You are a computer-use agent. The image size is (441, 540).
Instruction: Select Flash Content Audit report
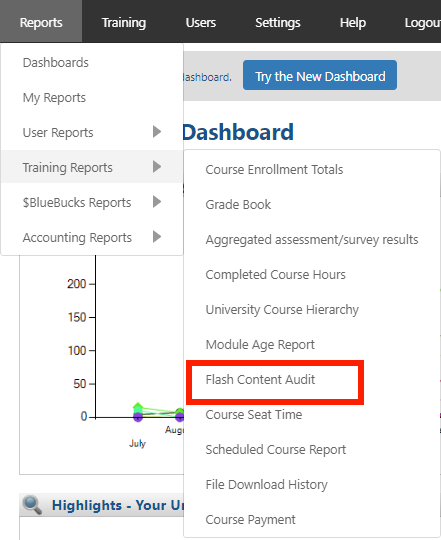click(x=260, y=380)
